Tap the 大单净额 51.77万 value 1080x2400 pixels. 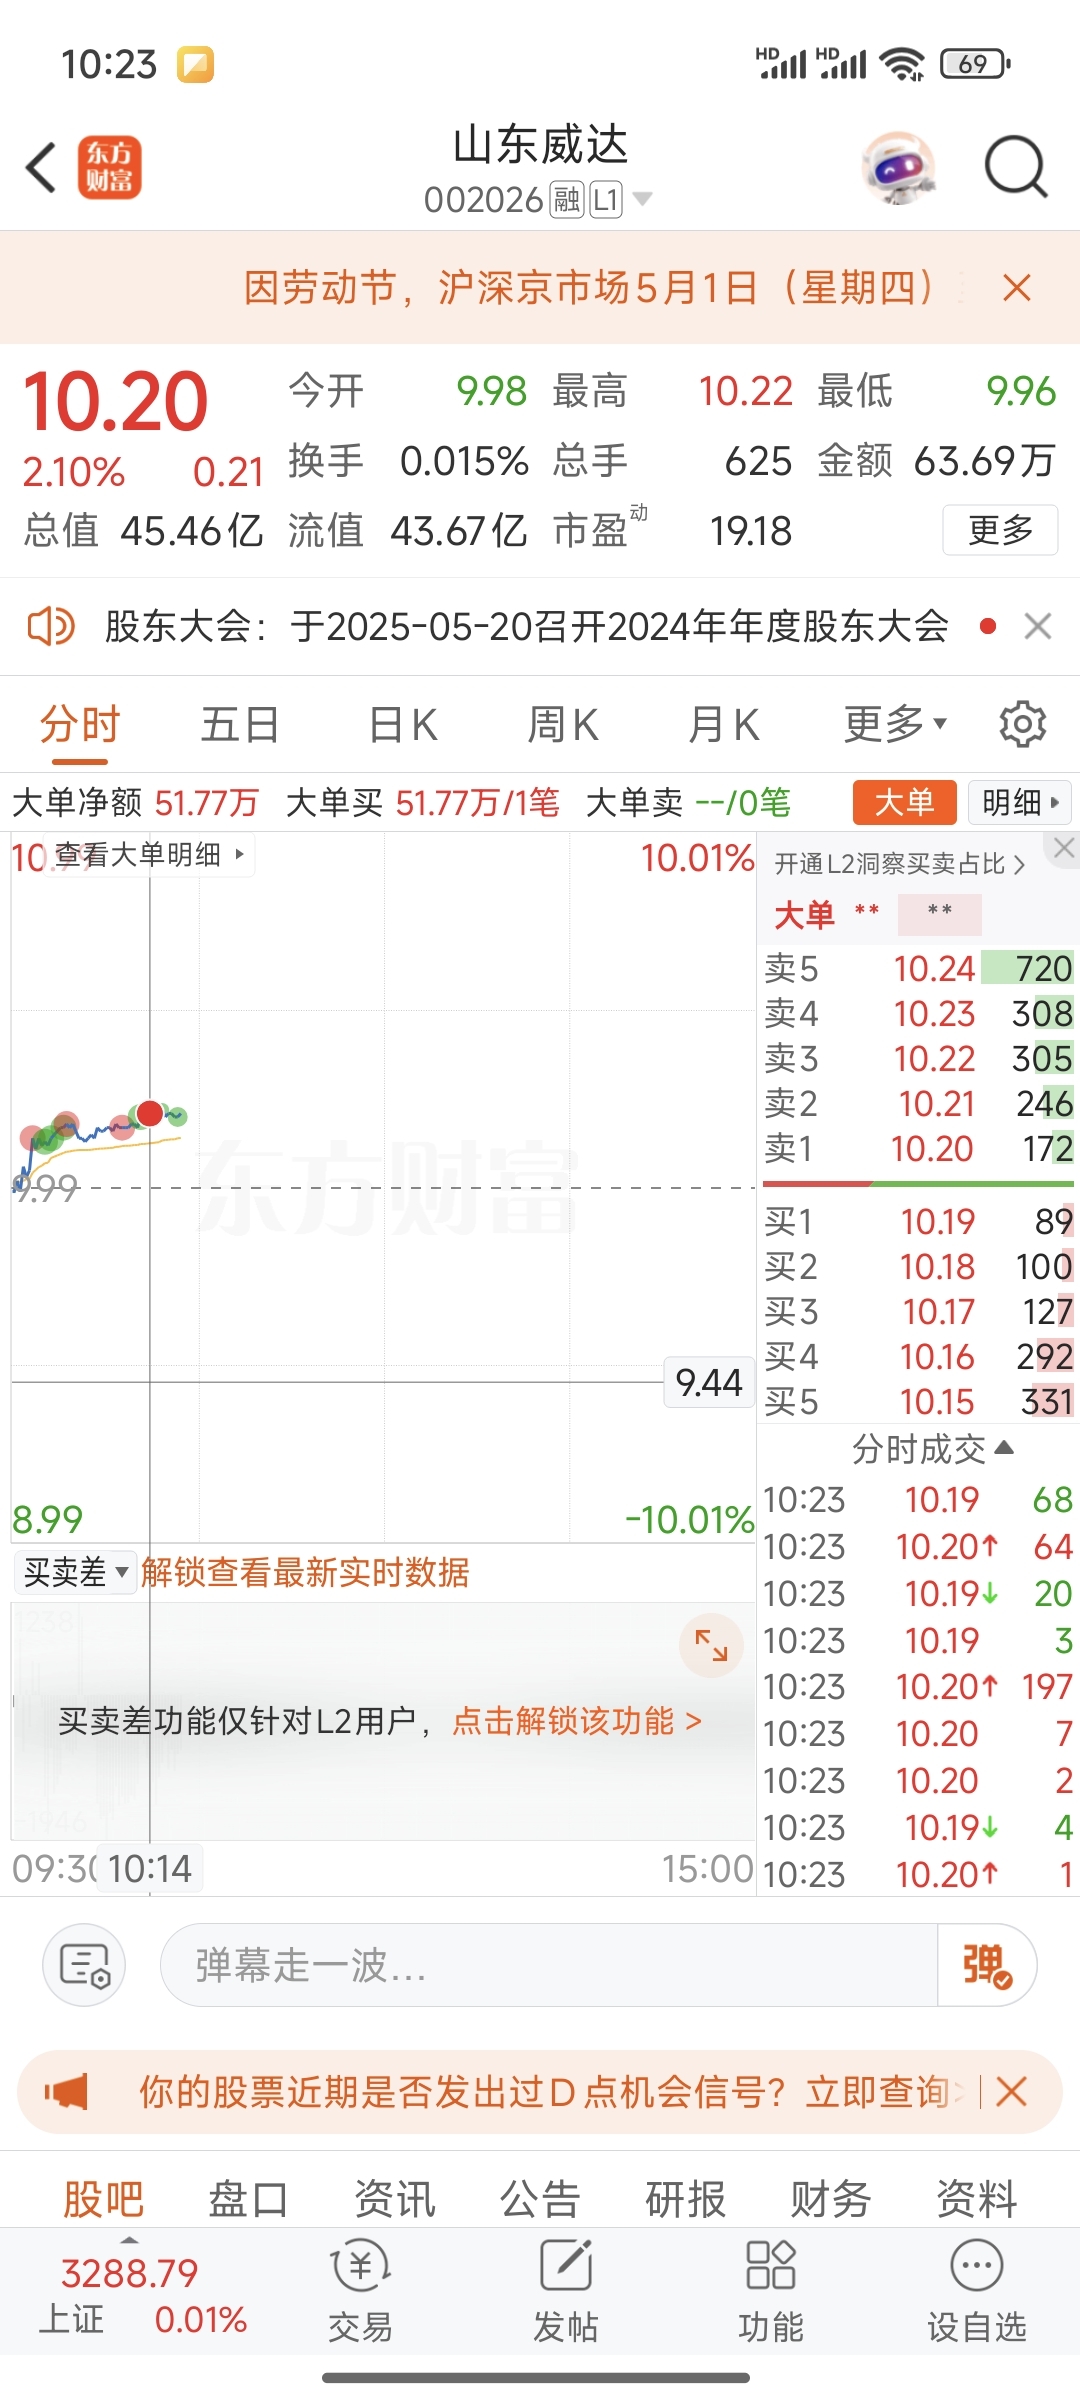(x=207, y=802)
